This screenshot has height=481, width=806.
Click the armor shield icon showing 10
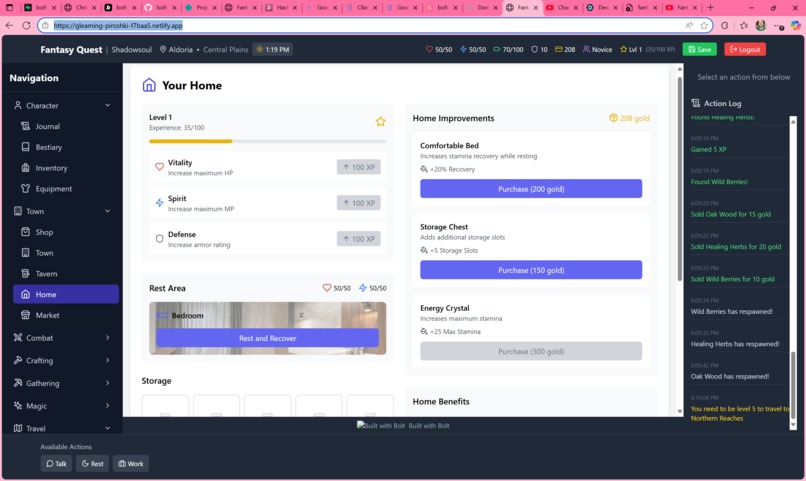pyautogui.click(x=535, y=49)
